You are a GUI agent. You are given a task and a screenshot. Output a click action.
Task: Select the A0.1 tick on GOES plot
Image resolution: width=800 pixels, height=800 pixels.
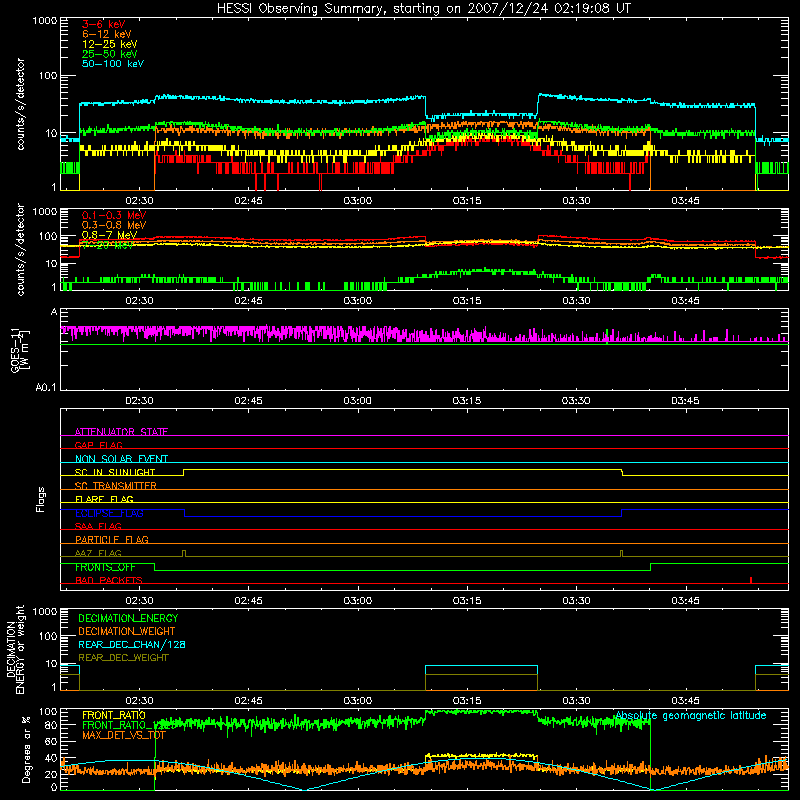click(x=46, y=388)
